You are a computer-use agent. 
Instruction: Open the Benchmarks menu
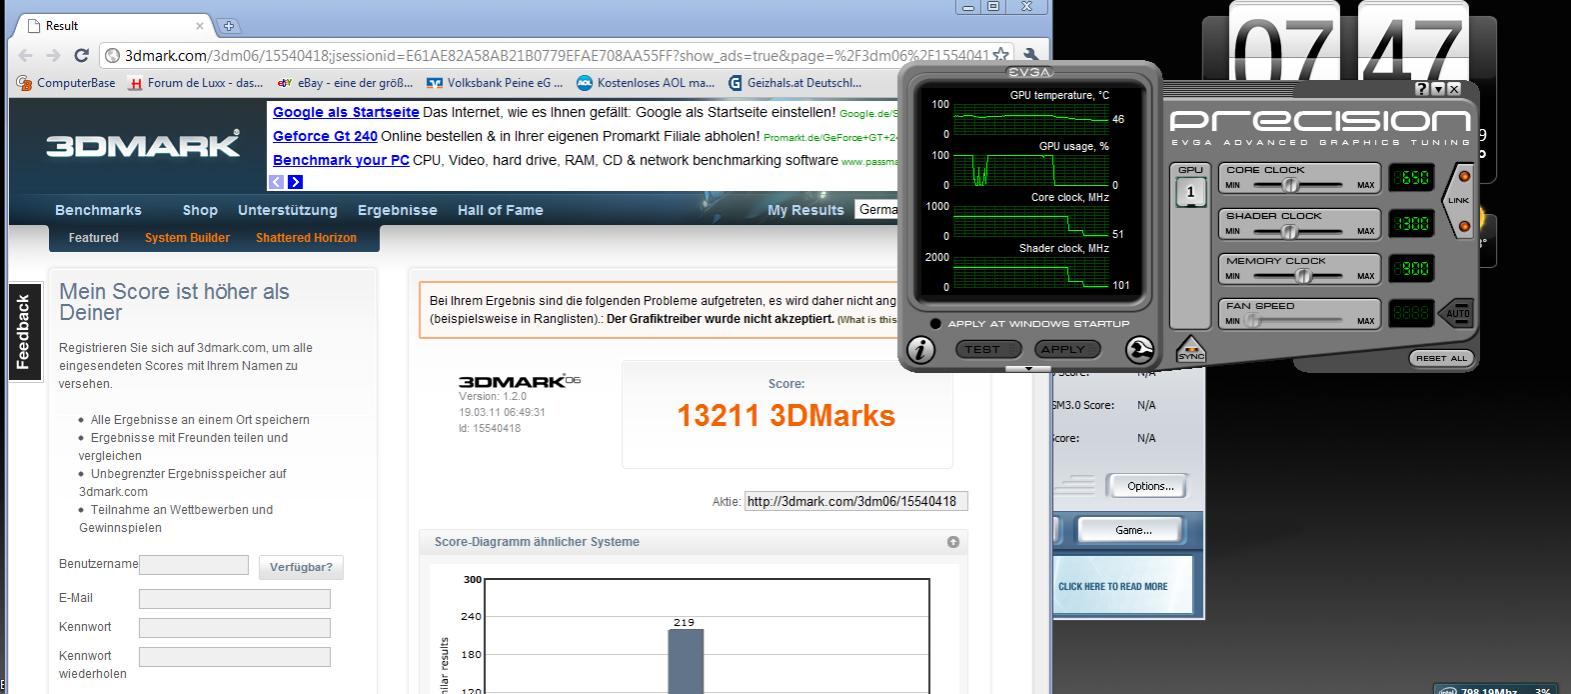pos(98,210)
